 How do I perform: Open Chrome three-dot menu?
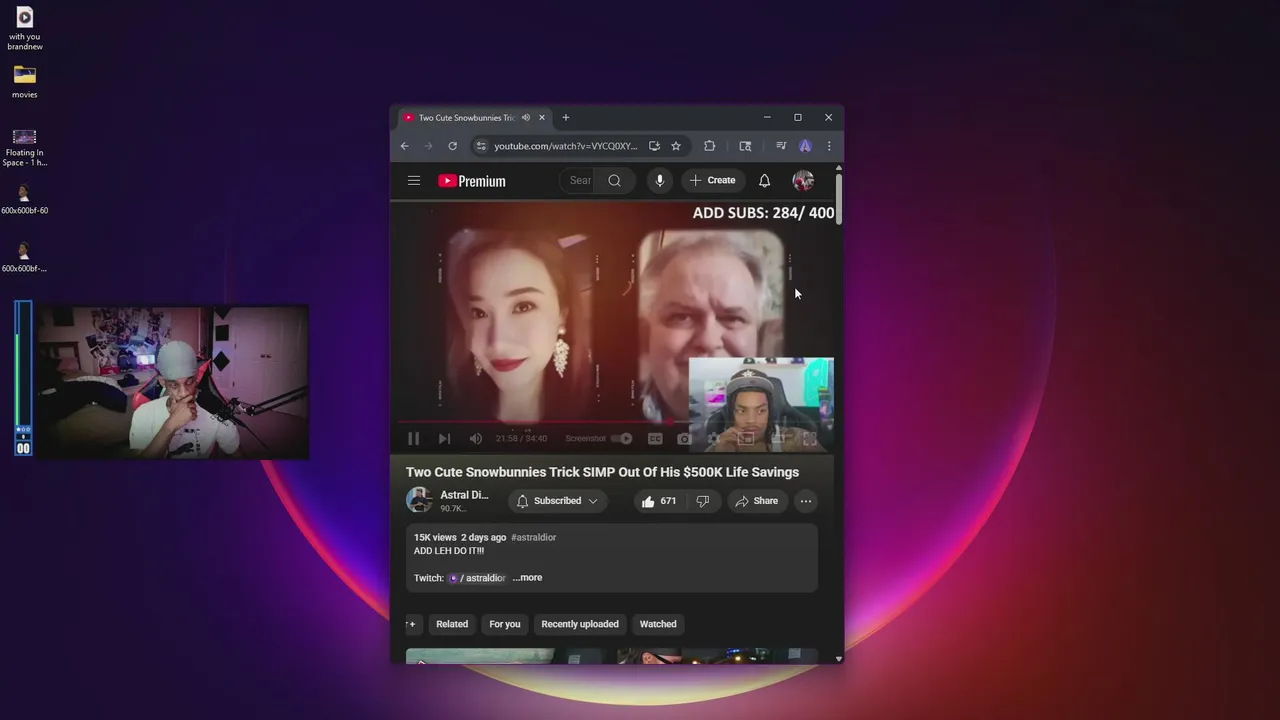tap(829, 146)
